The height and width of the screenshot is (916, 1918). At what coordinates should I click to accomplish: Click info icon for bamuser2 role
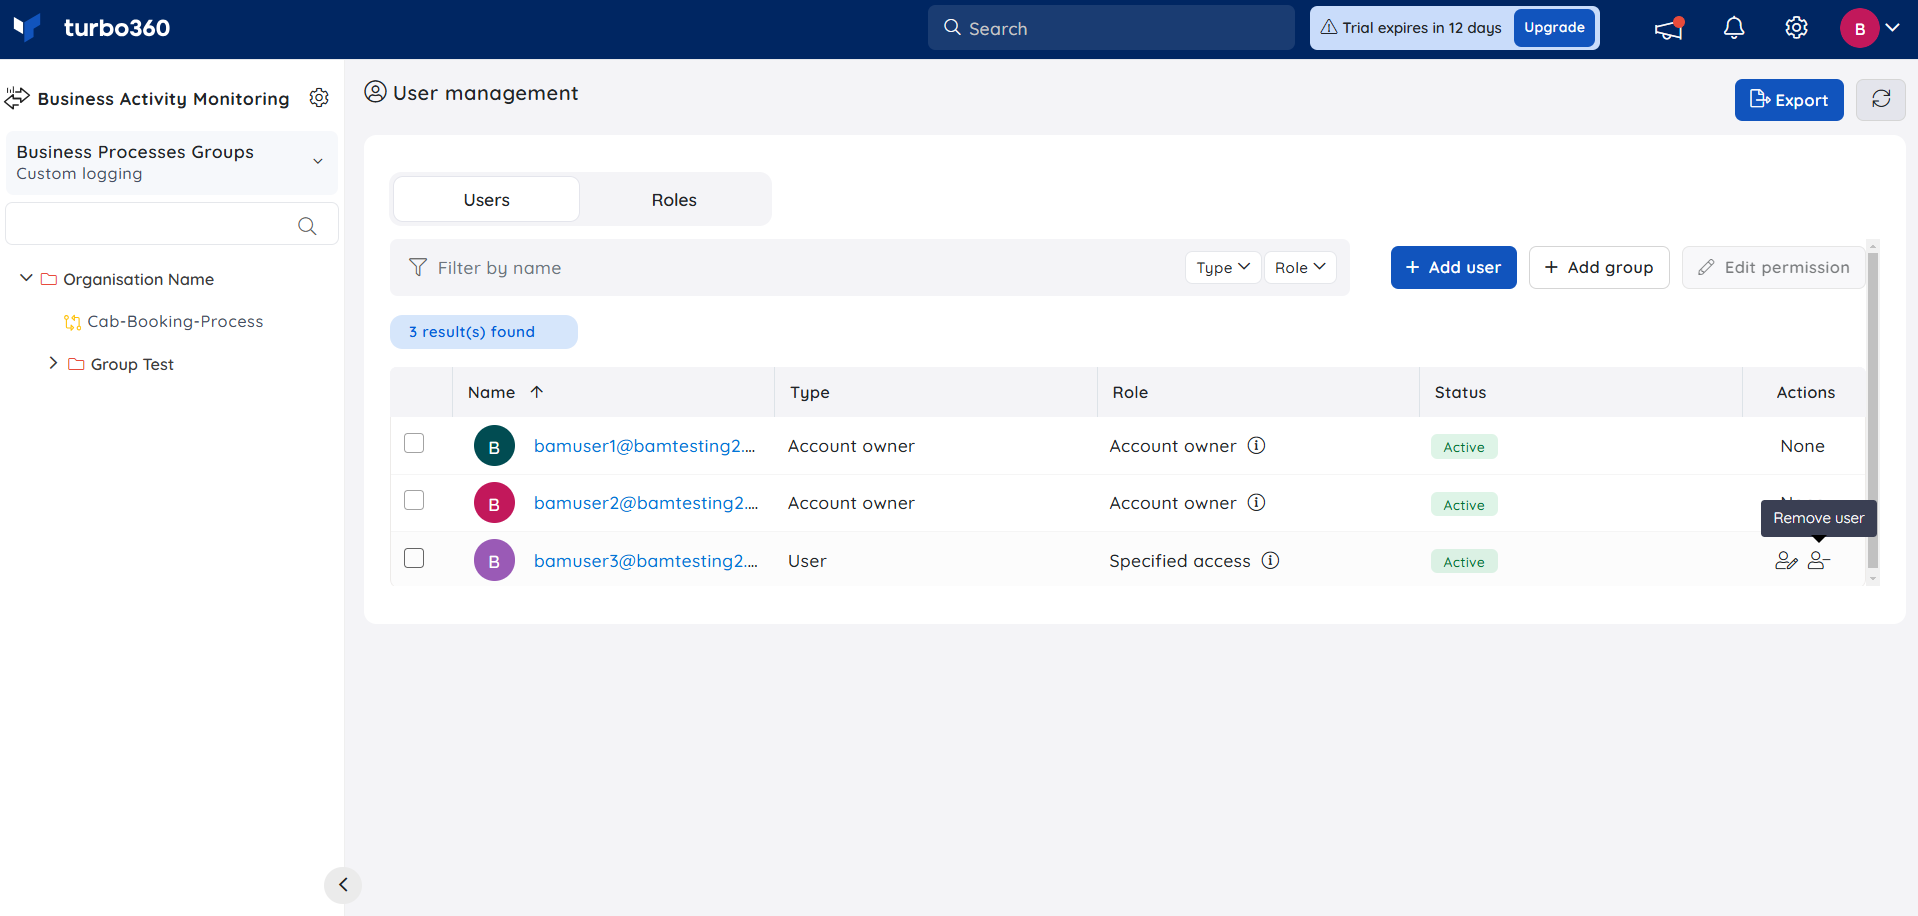pyautogui.click(x=1256, y=503)
